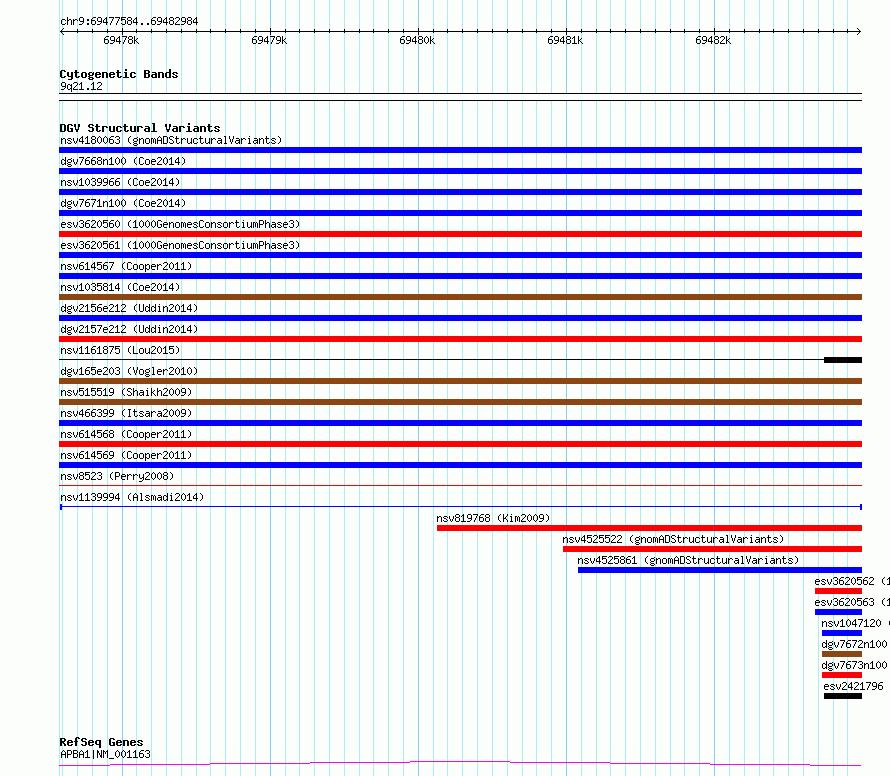
Task: Click the red bar under nsv819768
Action: coord(649,528)
